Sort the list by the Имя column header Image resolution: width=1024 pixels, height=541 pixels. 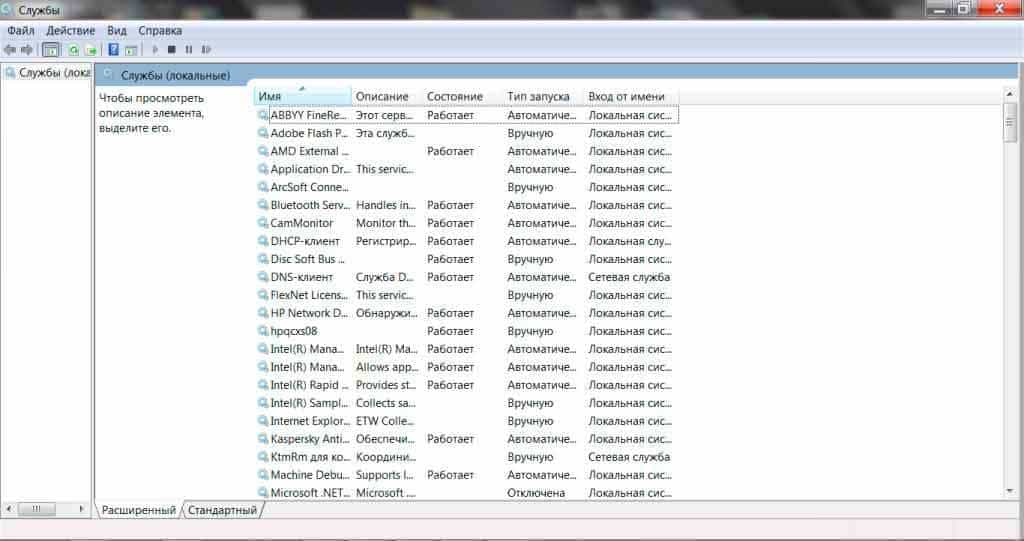point(300,96)
